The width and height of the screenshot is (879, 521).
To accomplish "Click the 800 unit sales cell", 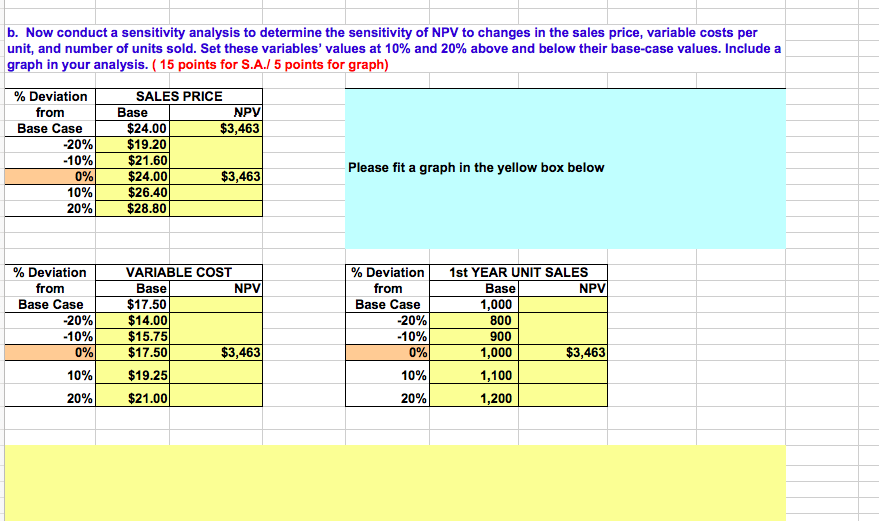I will pos(474,321).
